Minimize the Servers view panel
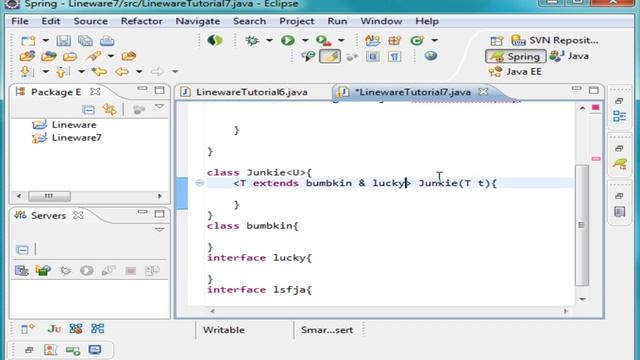Screen dimensions: 640x360 pos(142,212)
